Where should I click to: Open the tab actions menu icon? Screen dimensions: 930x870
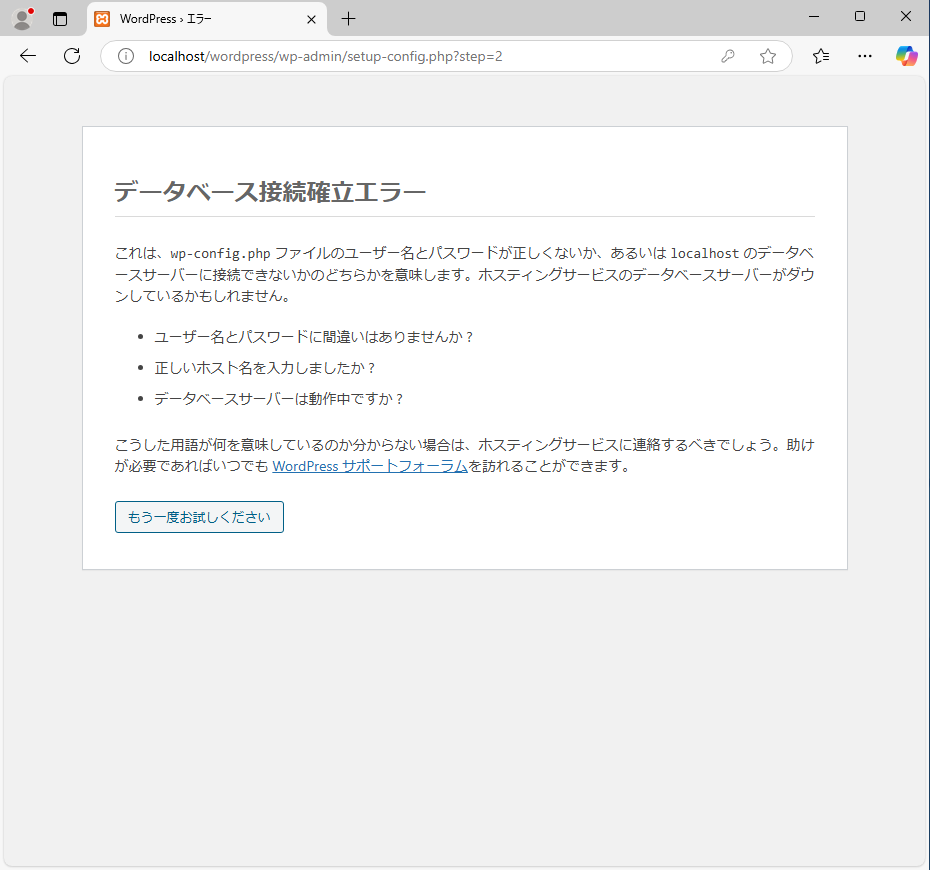[60, 19]
